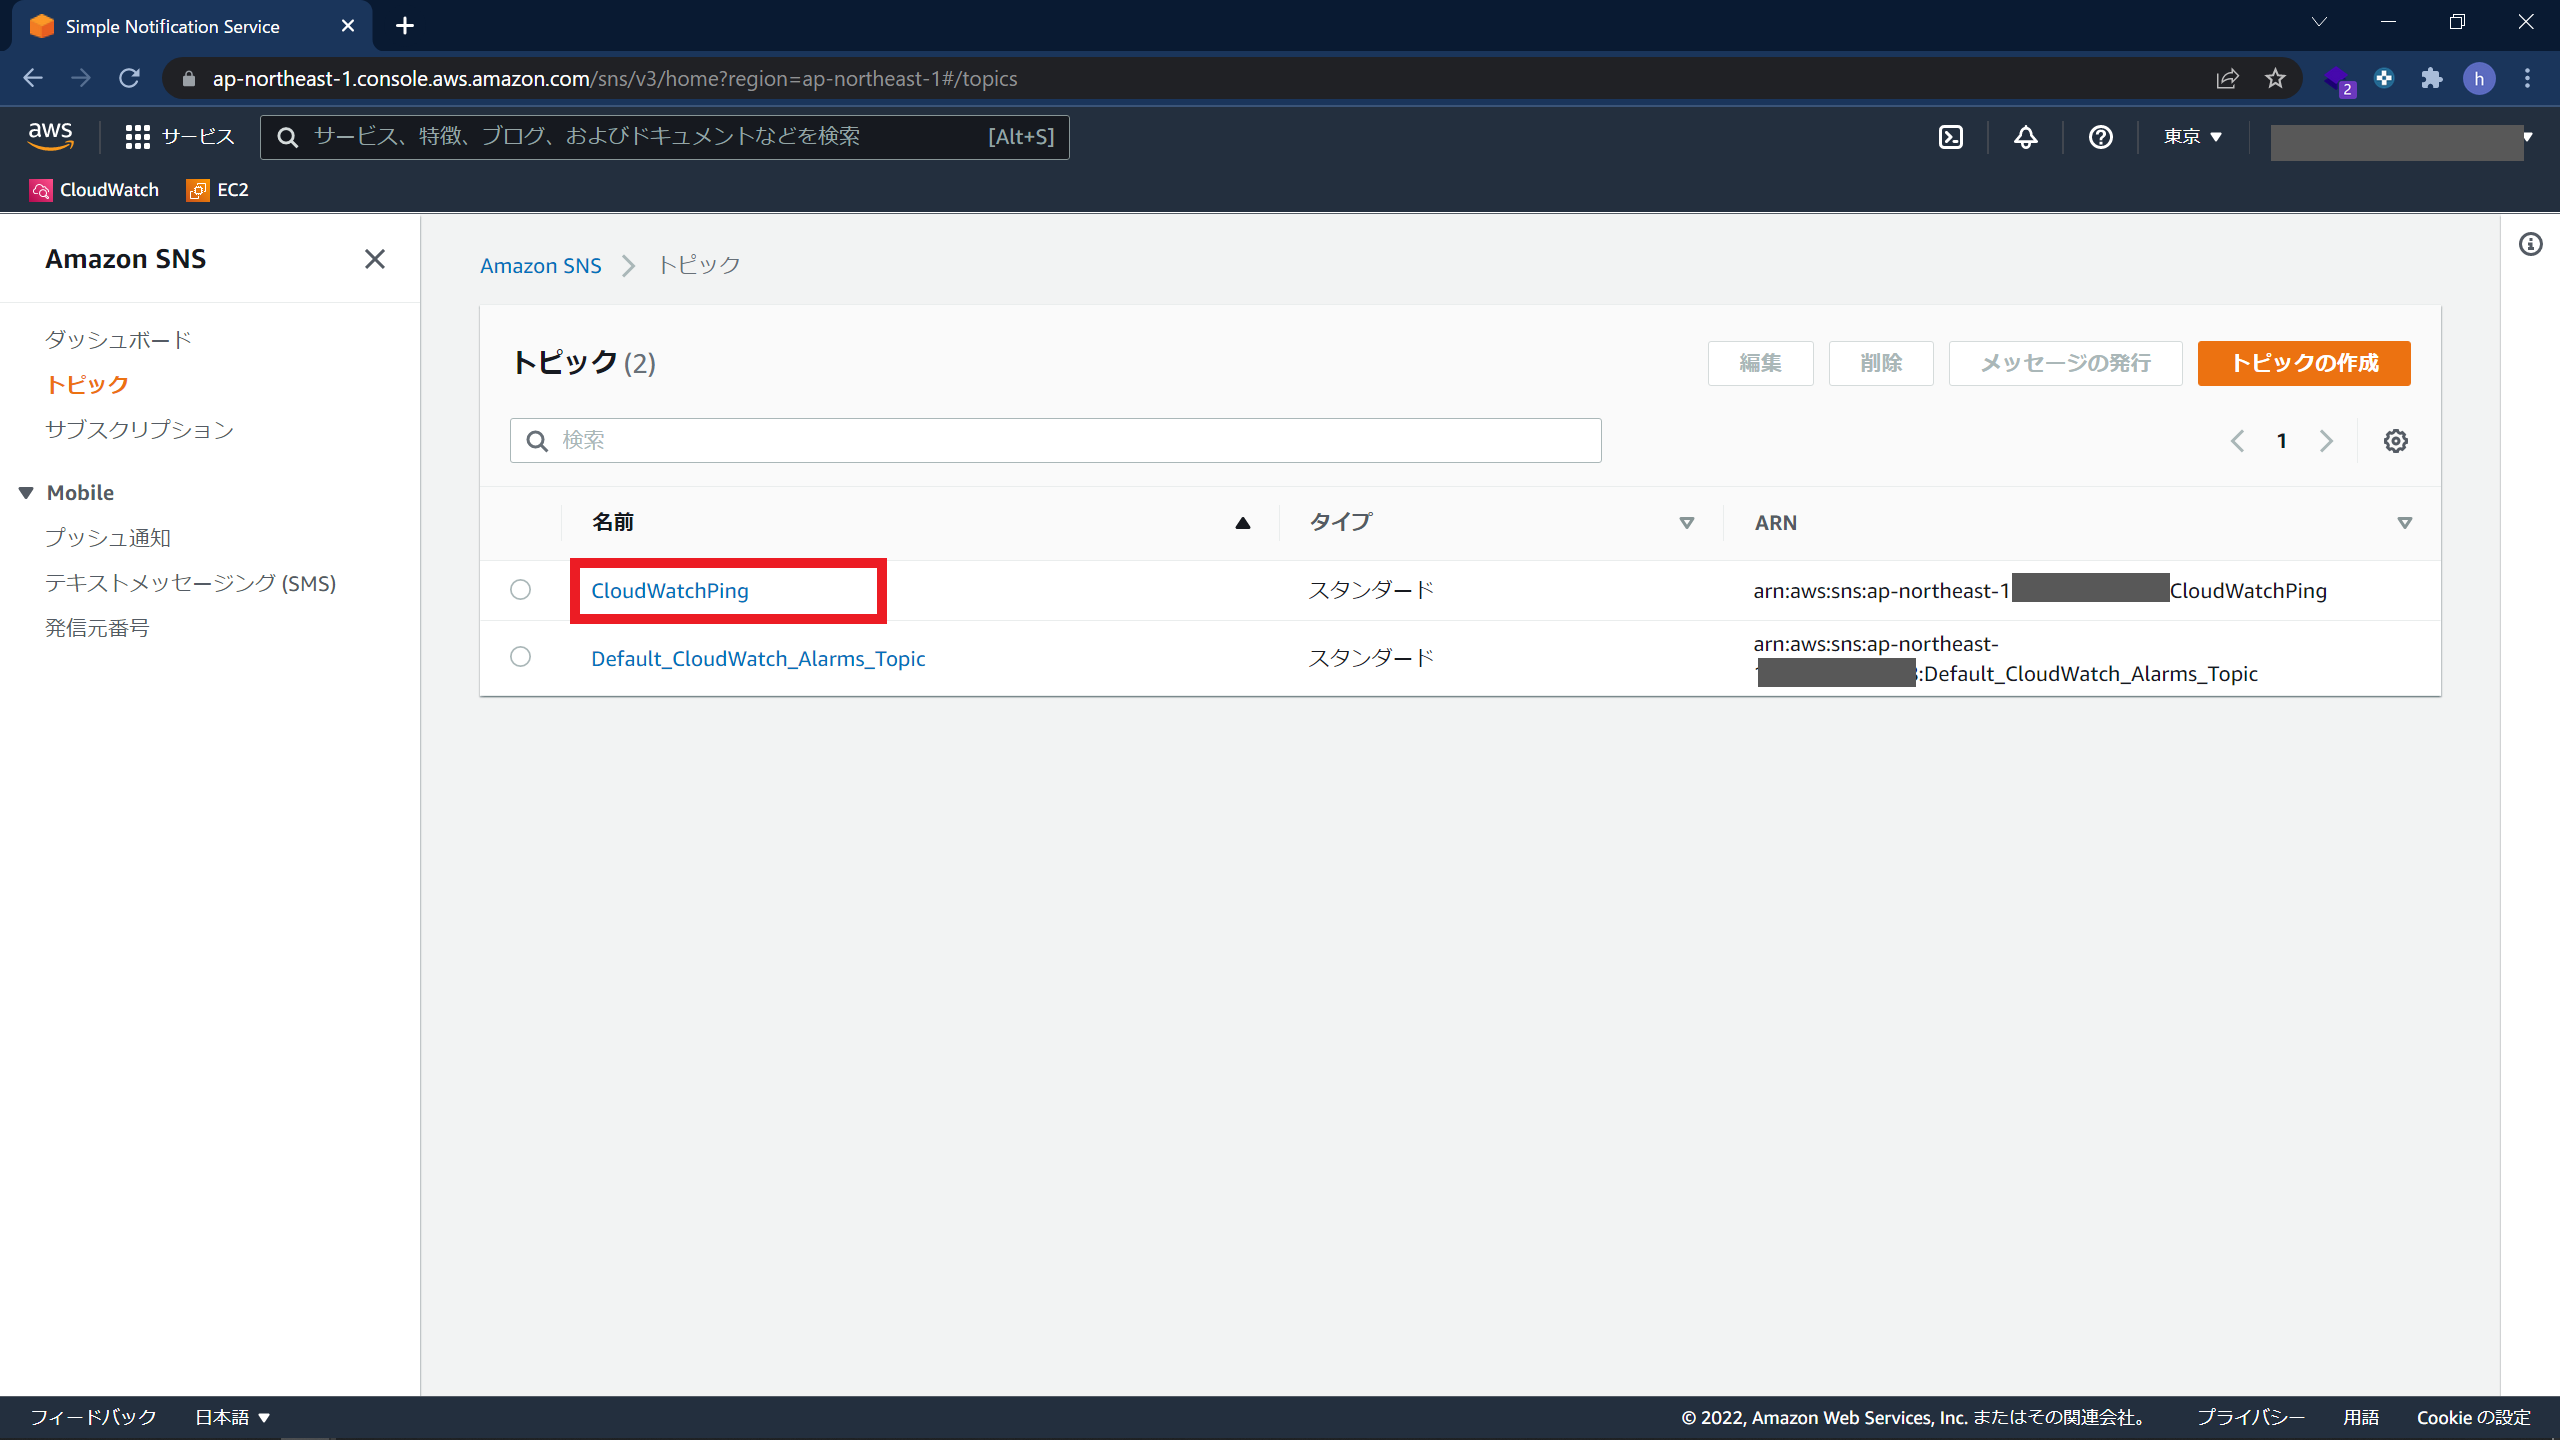The image size is (2560, 1440).
Task: Open table preferences gear icon
Action: tap(2395, 441)
